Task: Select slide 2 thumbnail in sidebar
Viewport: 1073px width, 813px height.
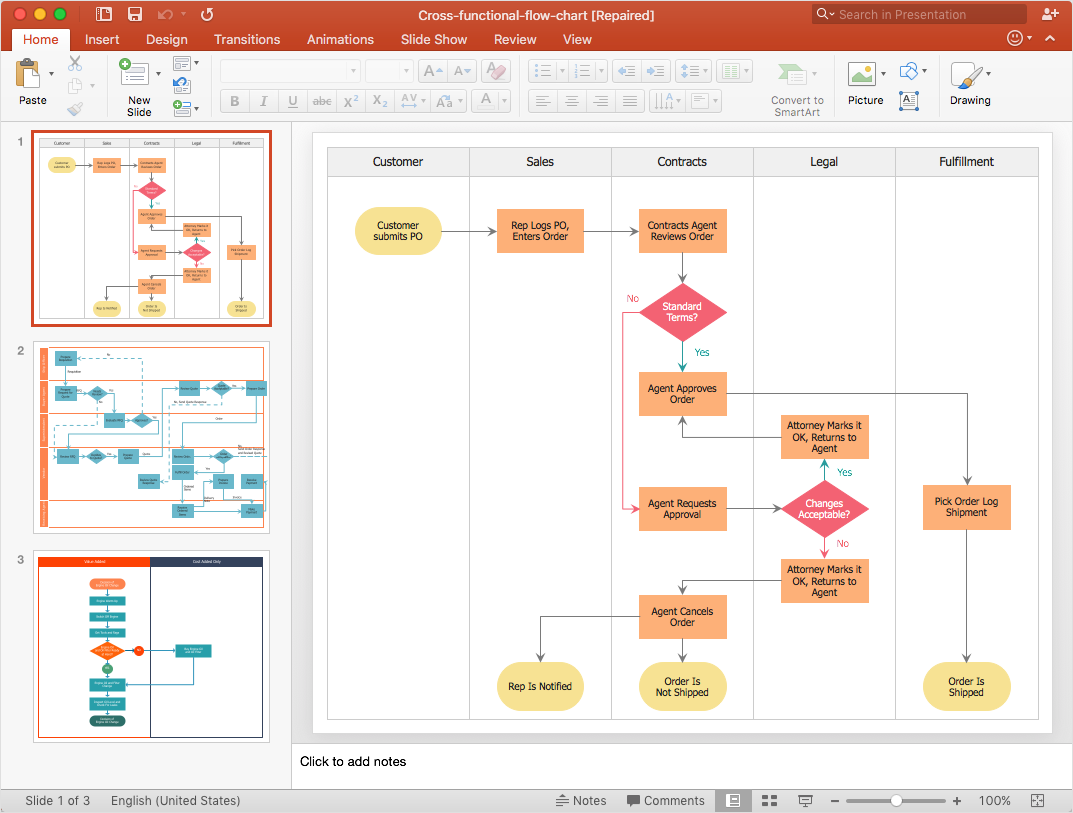Action: 151,437
